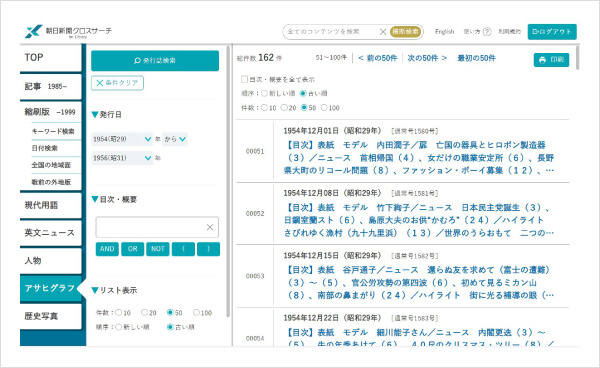The width and height of the screenshot is (600, 368).
Task: Select 全国の地域面 submenu item
Action: (51, 165)
